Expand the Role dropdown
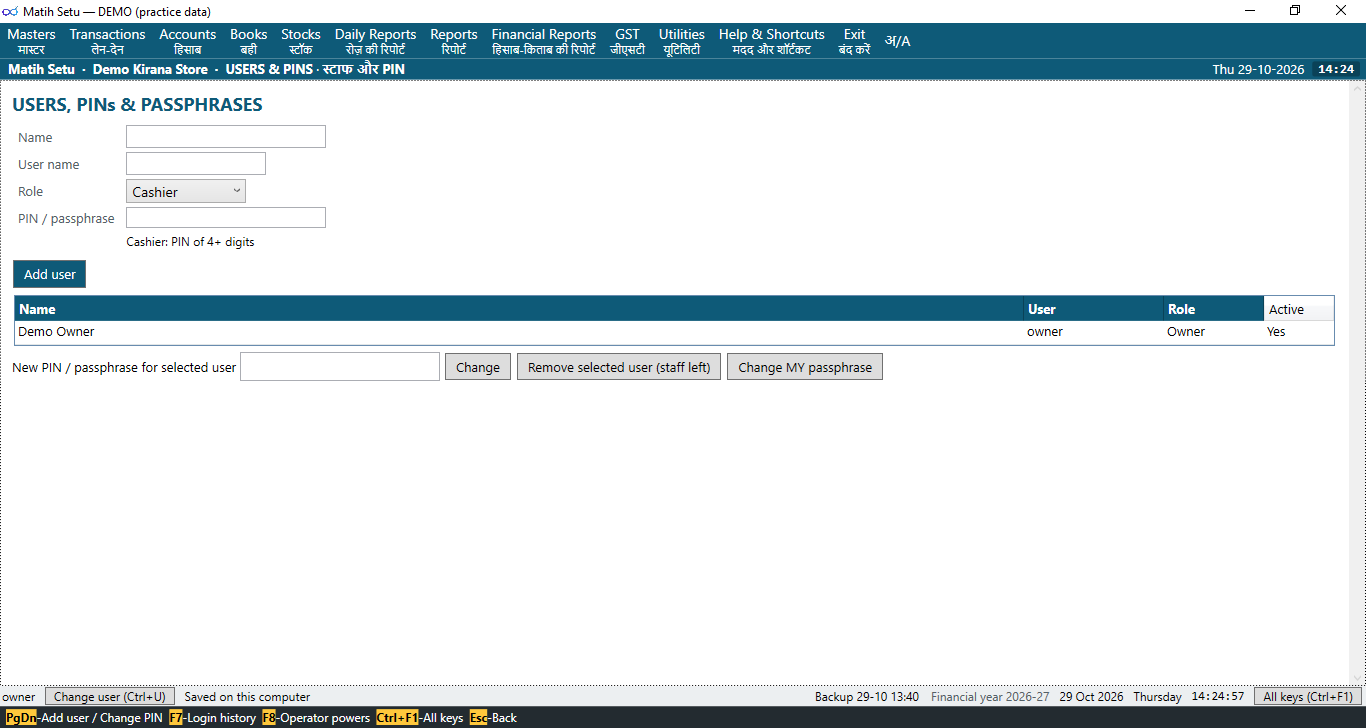This screenshot has height=728, width=1366. [186, 191]
